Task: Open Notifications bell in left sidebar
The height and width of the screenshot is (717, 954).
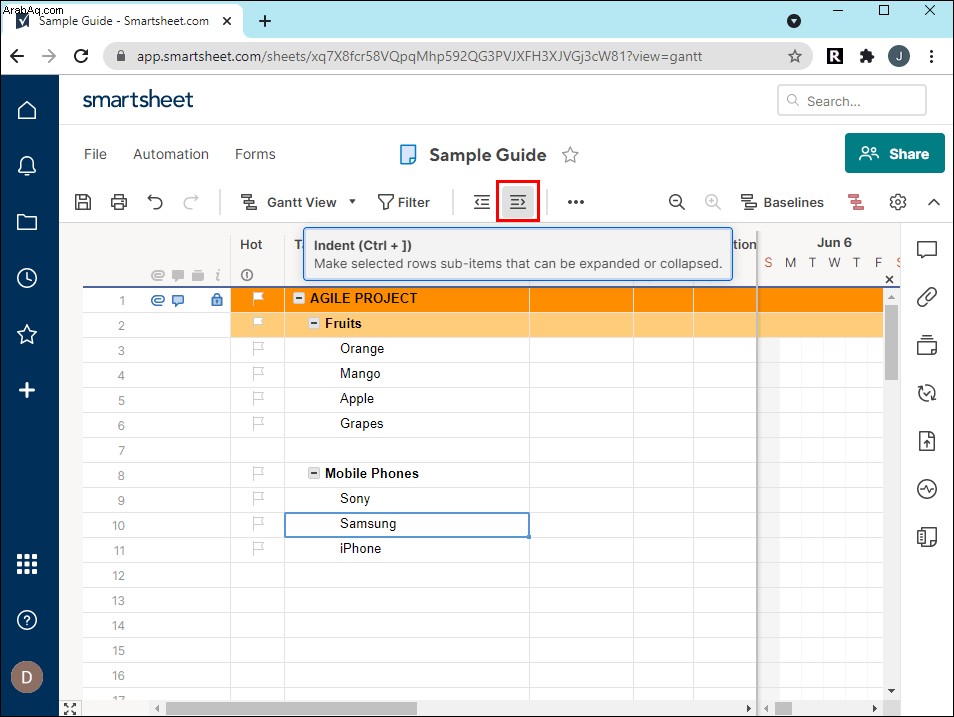Action: 27,166
